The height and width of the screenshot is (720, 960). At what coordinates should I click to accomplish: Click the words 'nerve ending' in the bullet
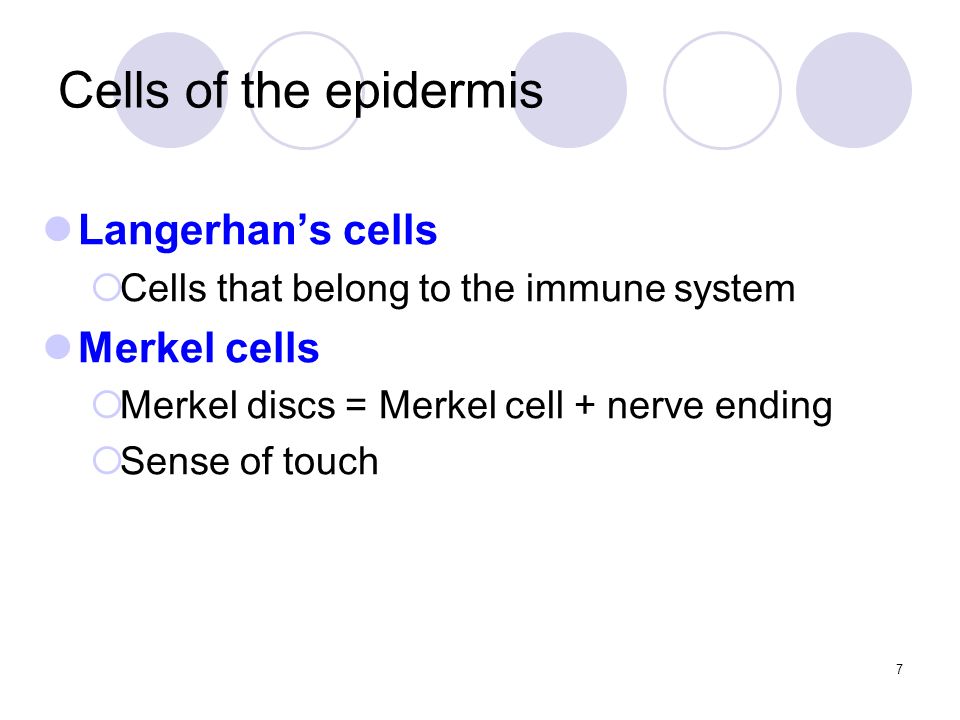pyautogui.click(x=719, y=407)
